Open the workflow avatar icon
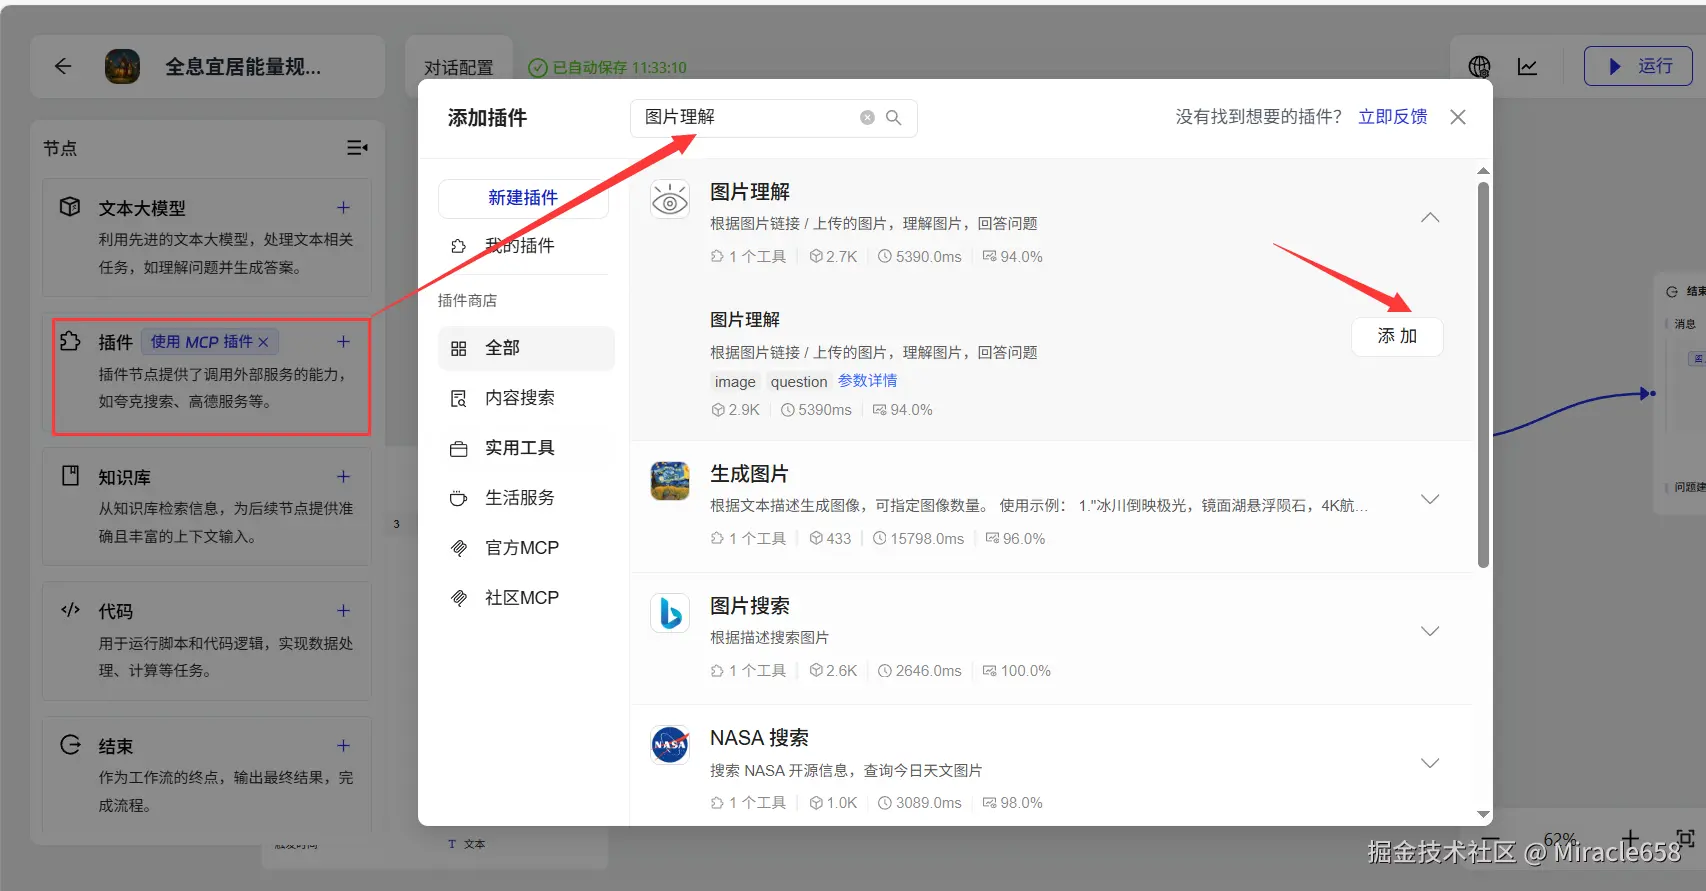 (123, 67)
